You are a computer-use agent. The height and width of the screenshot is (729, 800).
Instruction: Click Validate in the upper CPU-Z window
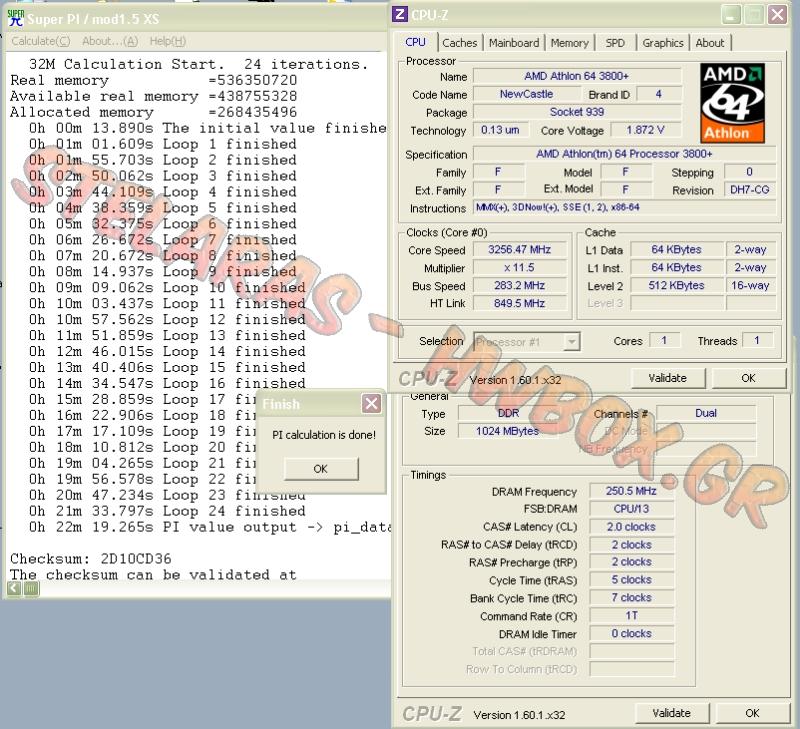click(667, 378)
